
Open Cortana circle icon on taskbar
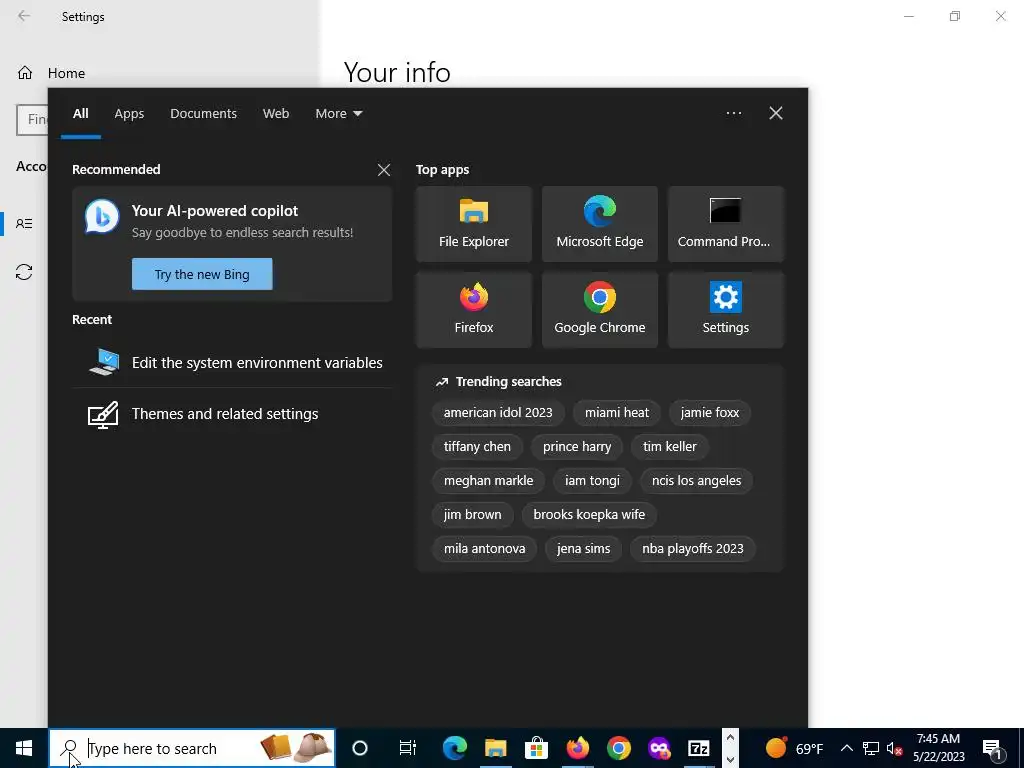[360, 748]
